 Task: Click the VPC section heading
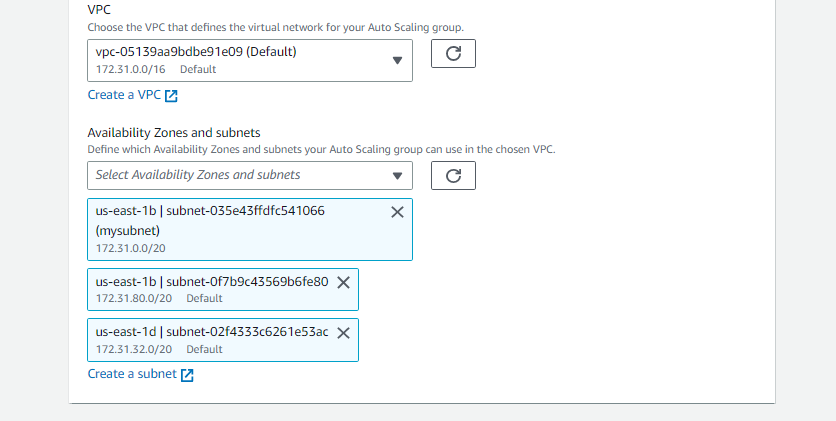(99, 10)
